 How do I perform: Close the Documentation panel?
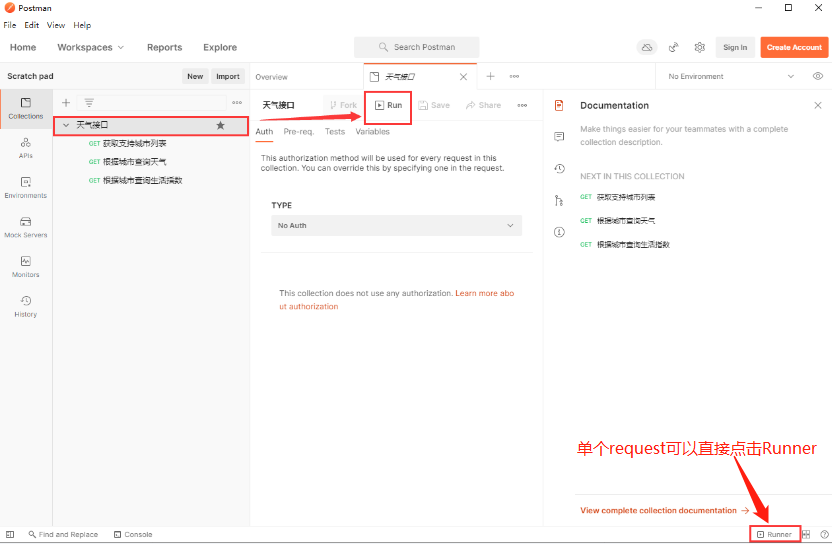pyautogui.click(x=818, y=105)
